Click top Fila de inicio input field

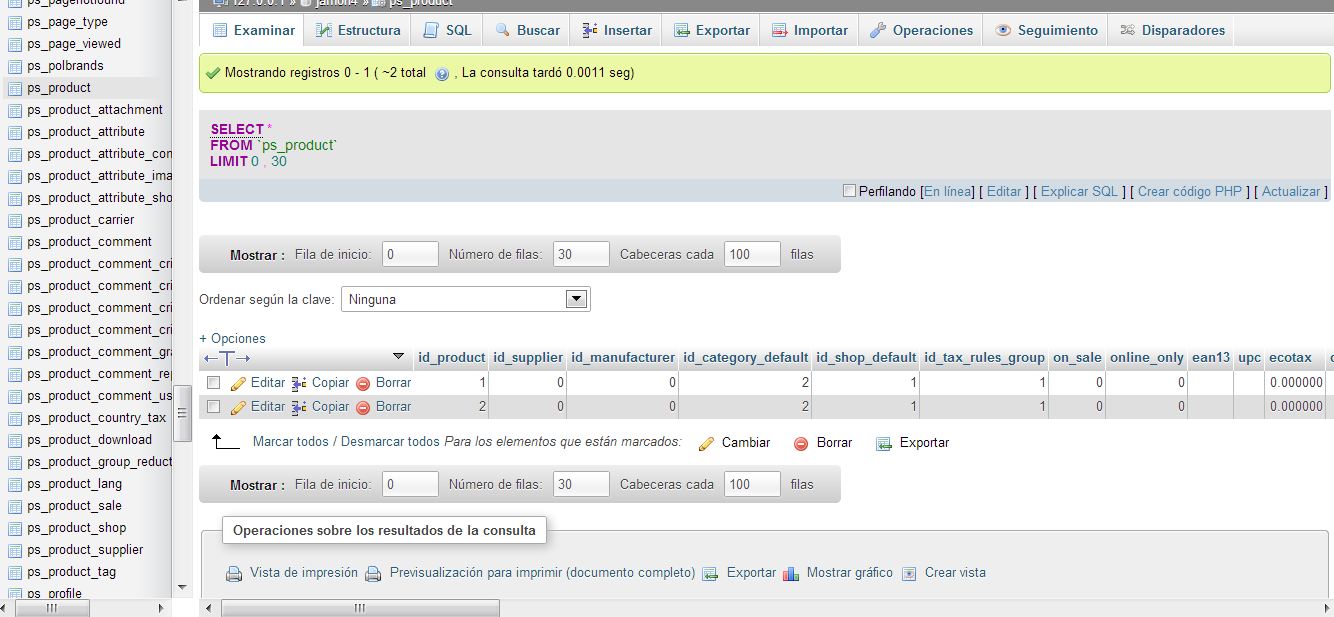tap(410, 254)
